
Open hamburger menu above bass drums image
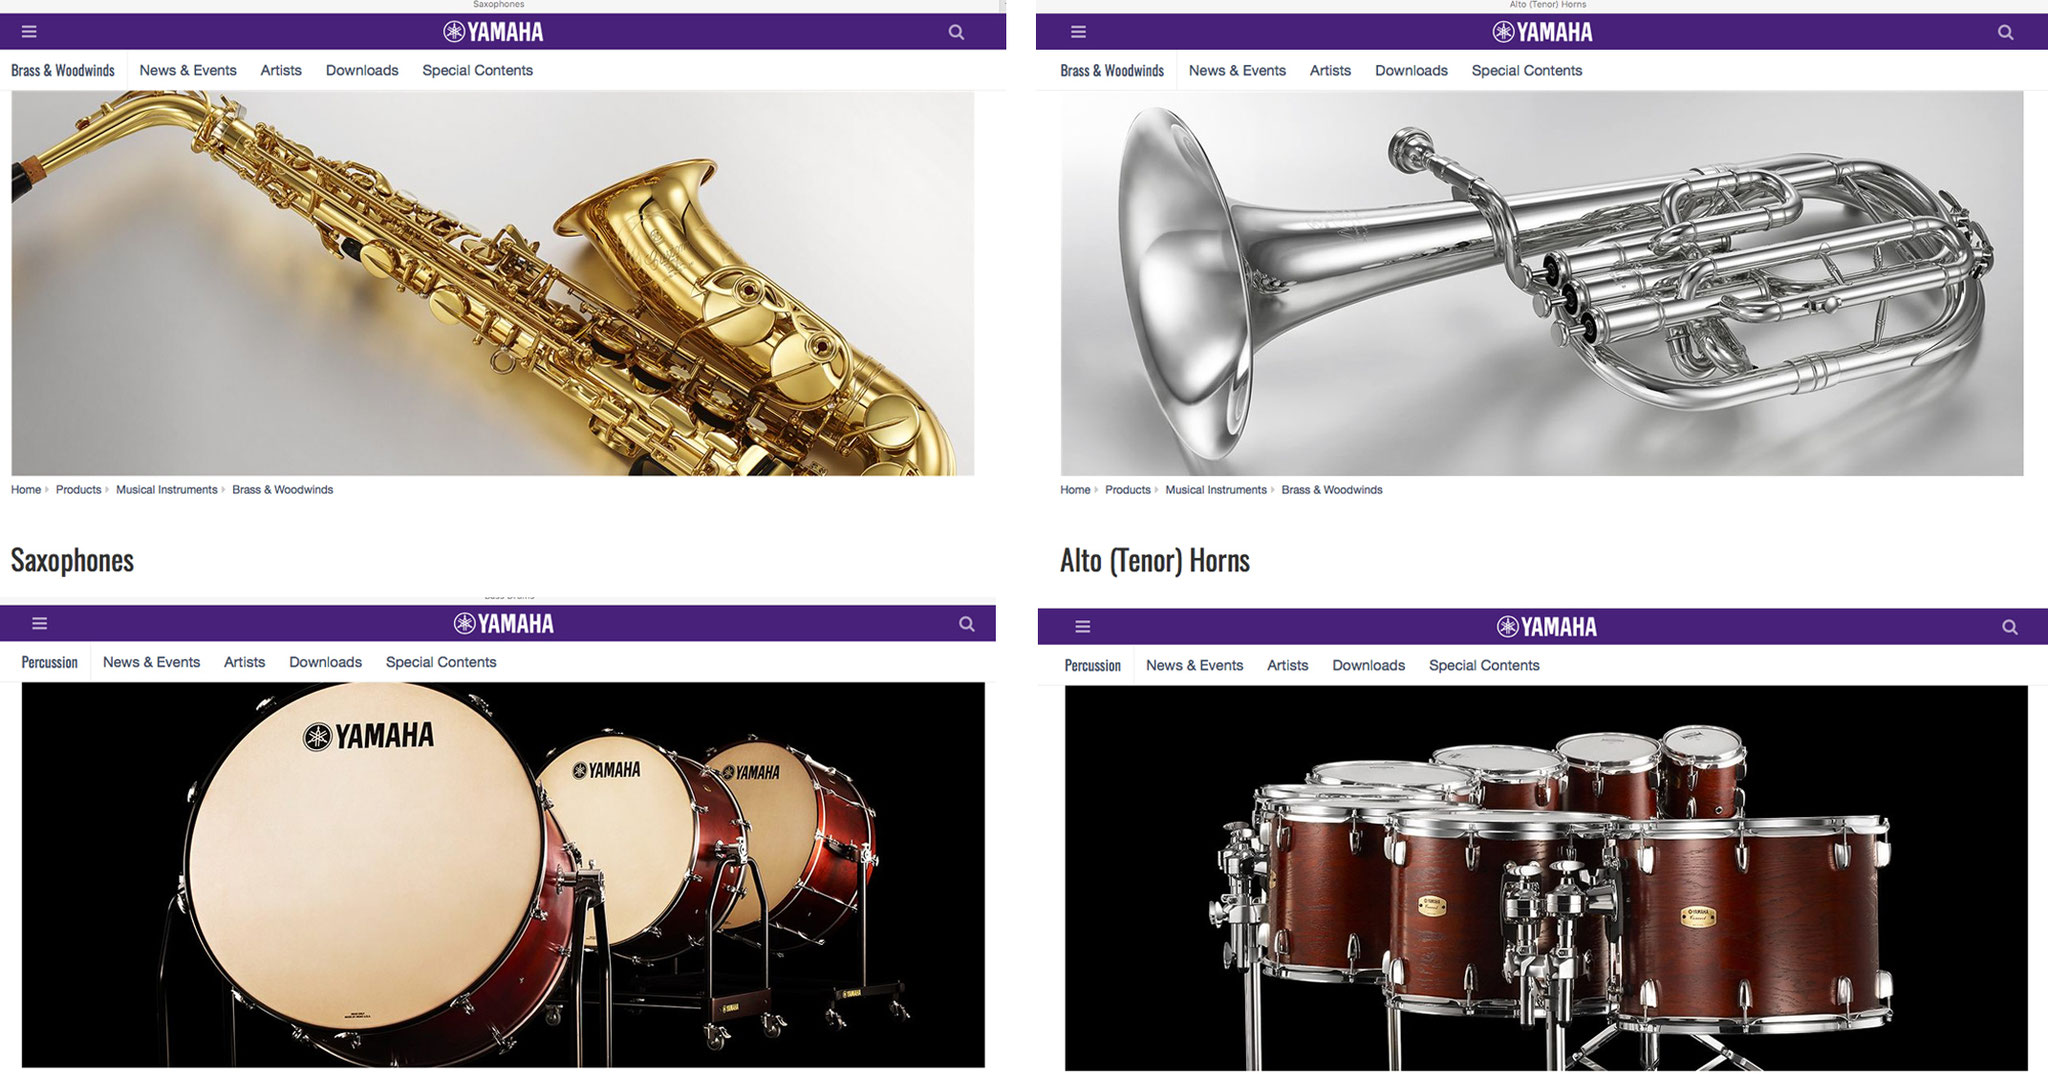(x=40, y=623)
